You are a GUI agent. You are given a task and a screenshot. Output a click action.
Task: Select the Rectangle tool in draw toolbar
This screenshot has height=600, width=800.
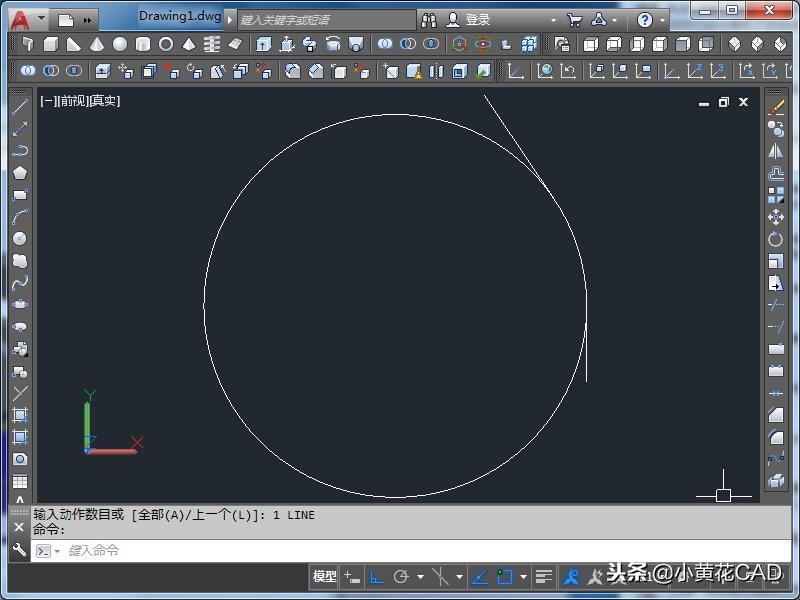pos(20,195)
